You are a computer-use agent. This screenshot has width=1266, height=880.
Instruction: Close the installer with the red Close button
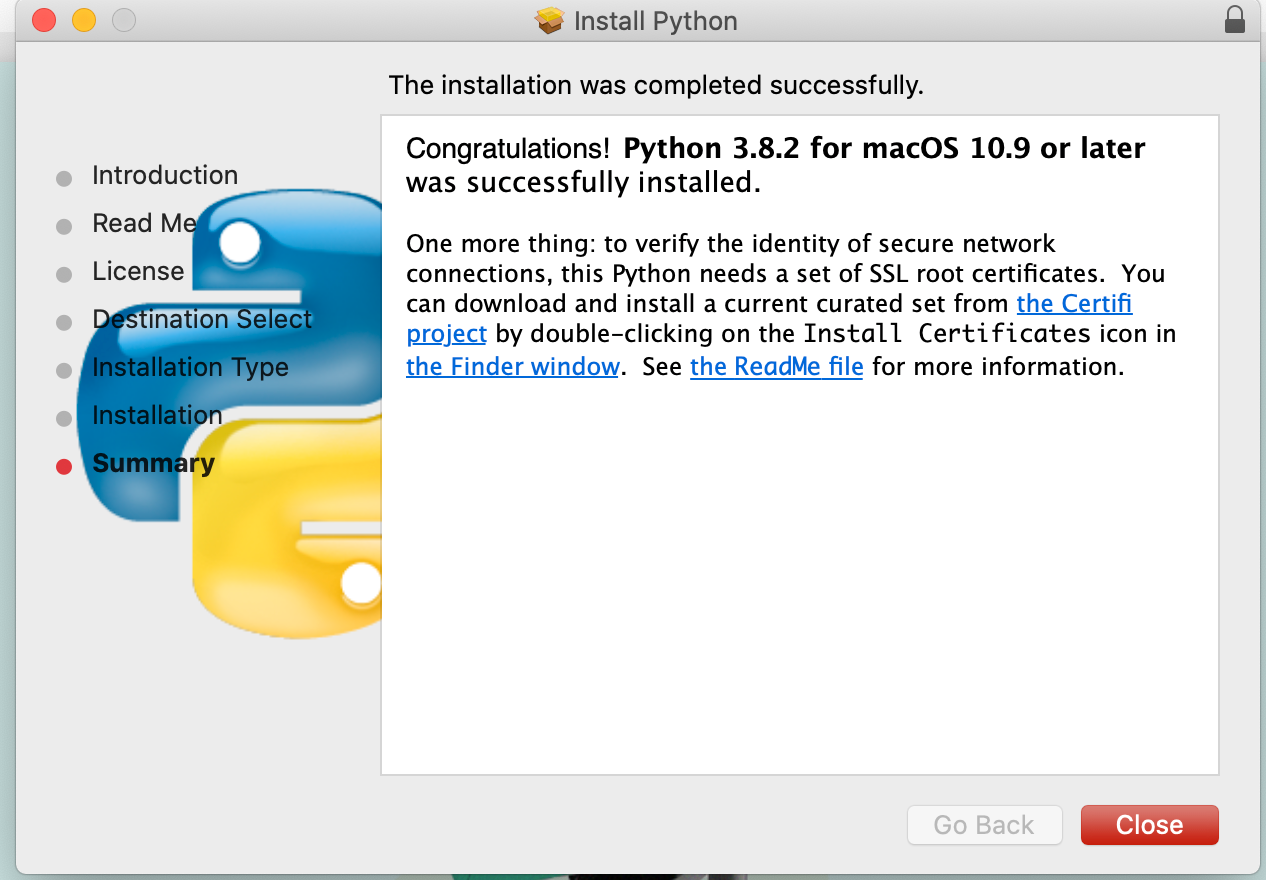1149,825
